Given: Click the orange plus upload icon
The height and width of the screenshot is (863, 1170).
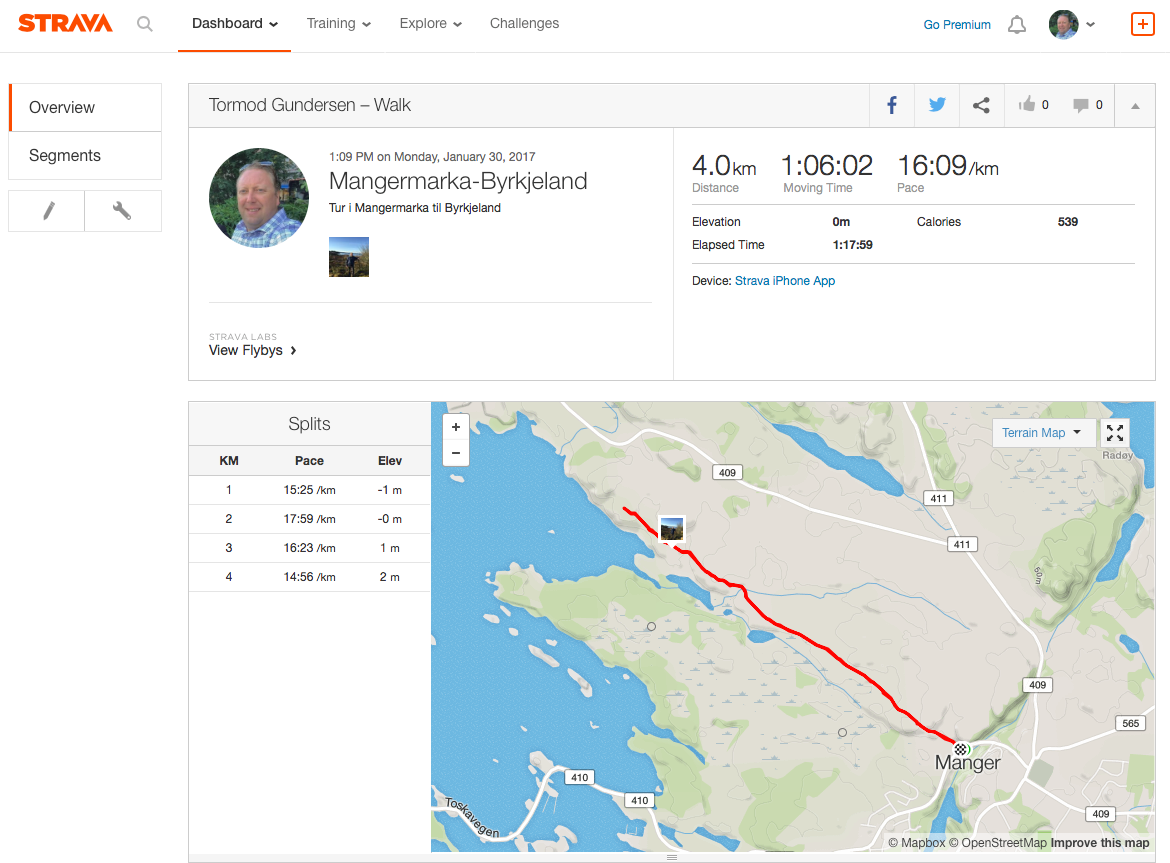Looking at the screenshot, I should (1142, 24).
